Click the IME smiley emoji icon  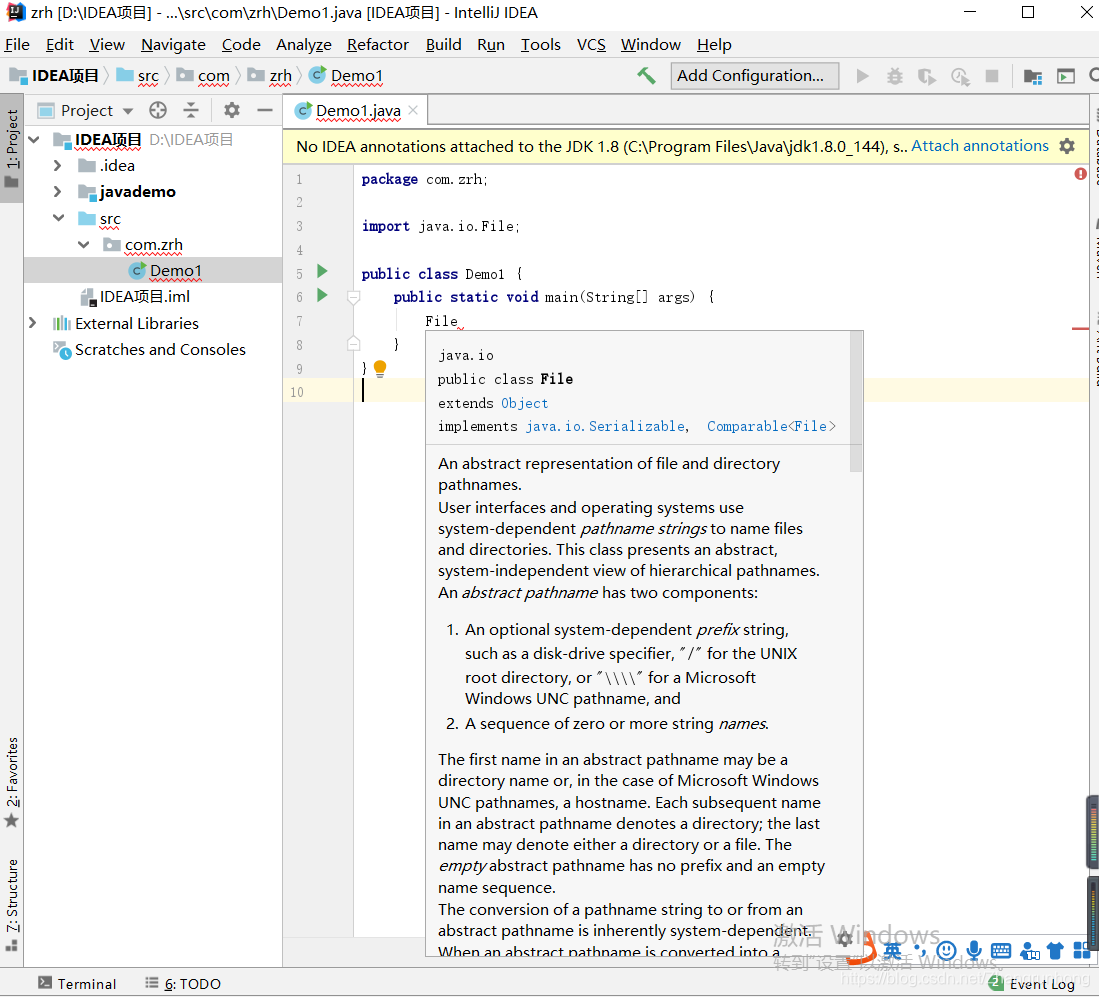tap(946, 951)
